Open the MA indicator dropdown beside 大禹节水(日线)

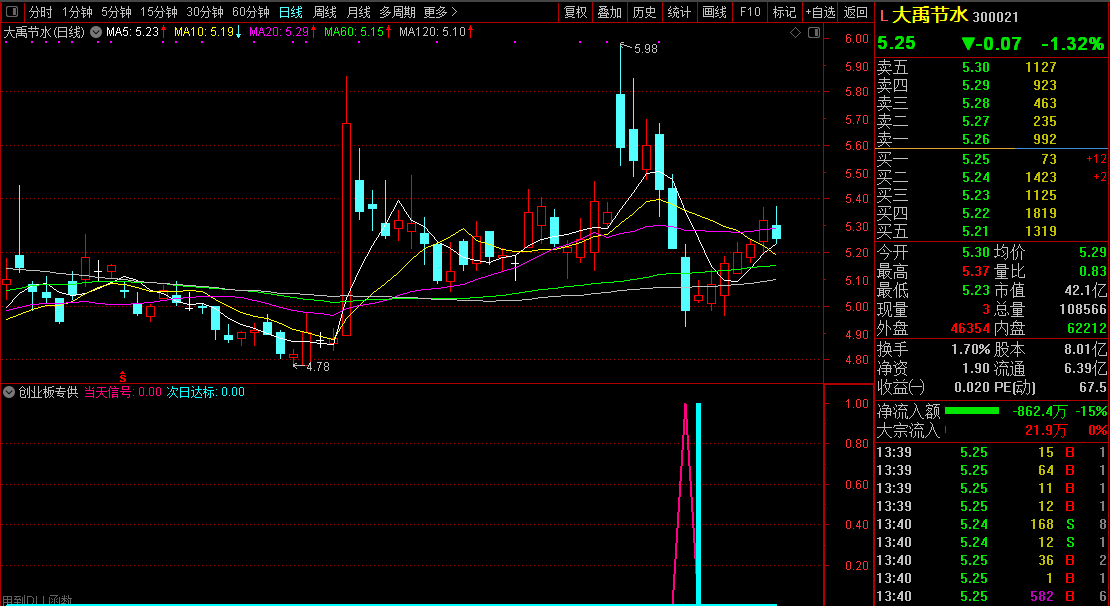coord(95,32)
